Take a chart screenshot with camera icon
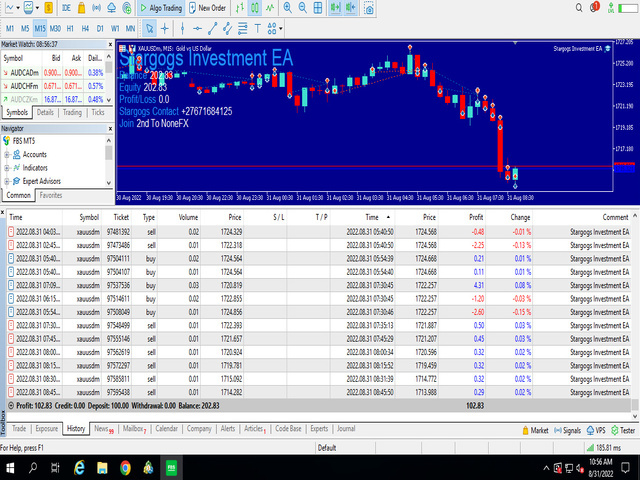Screen dimensions: 640x480 coord(369,8)
